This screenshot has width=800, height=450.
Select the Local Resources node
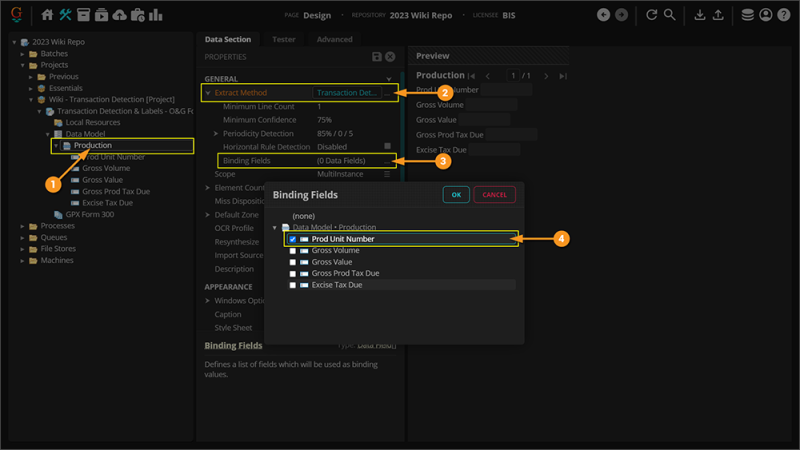coord(93,122)
